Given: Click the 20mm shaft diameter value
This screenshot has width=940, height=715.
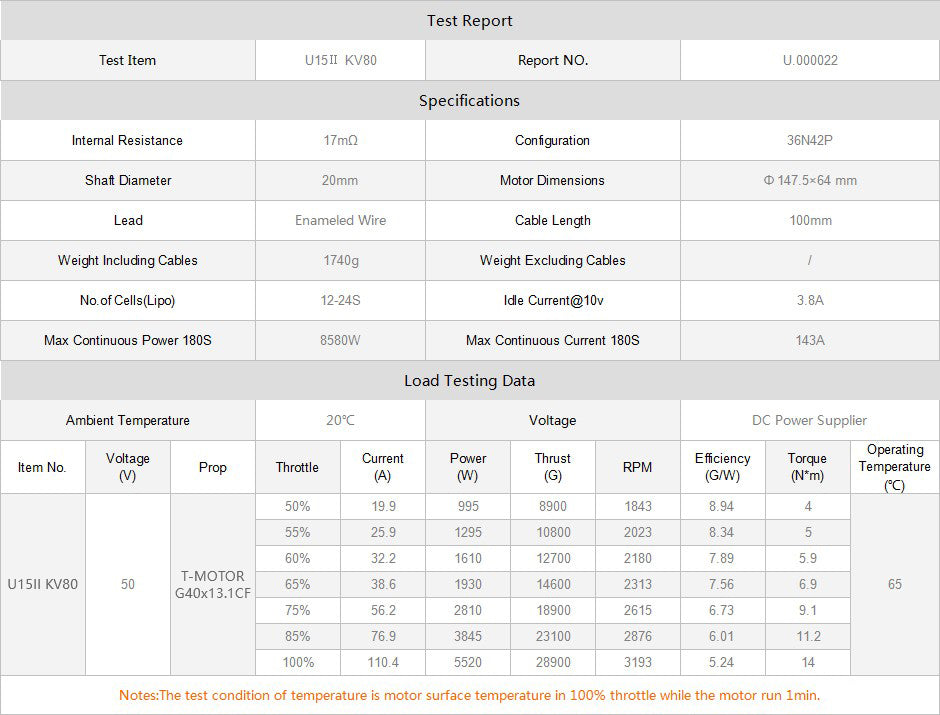Looking at the screenshot, I should (x=340, y=180).
